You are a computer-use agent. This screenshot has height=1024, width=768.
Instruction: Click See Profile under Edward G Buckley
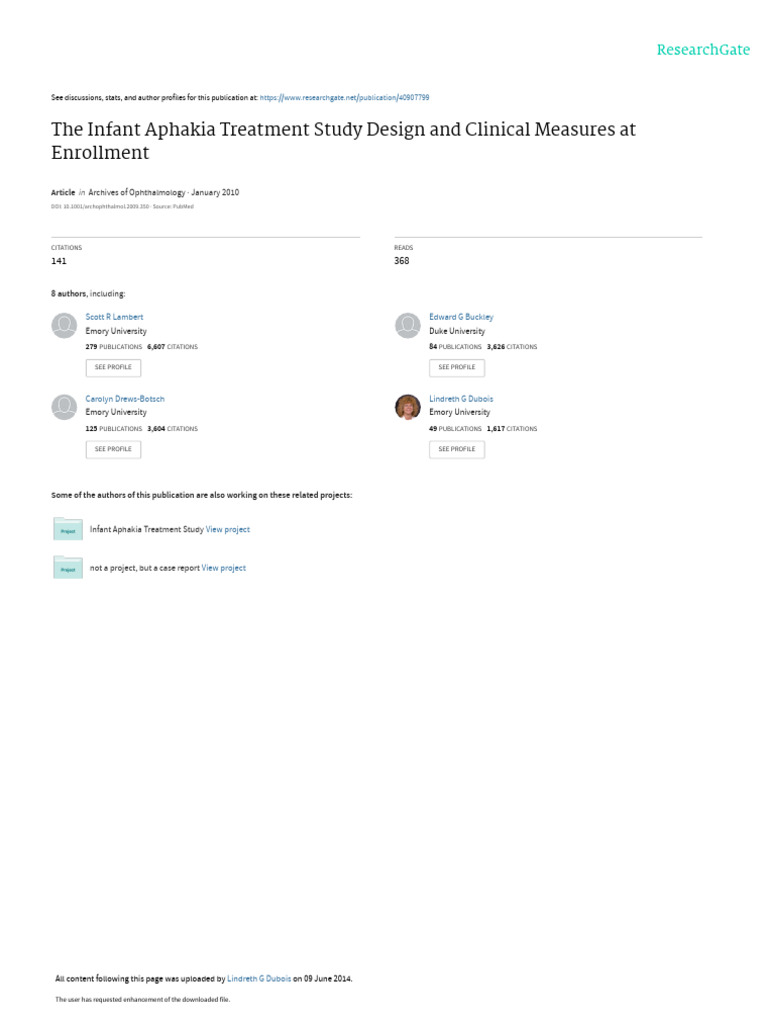point(456,367)
